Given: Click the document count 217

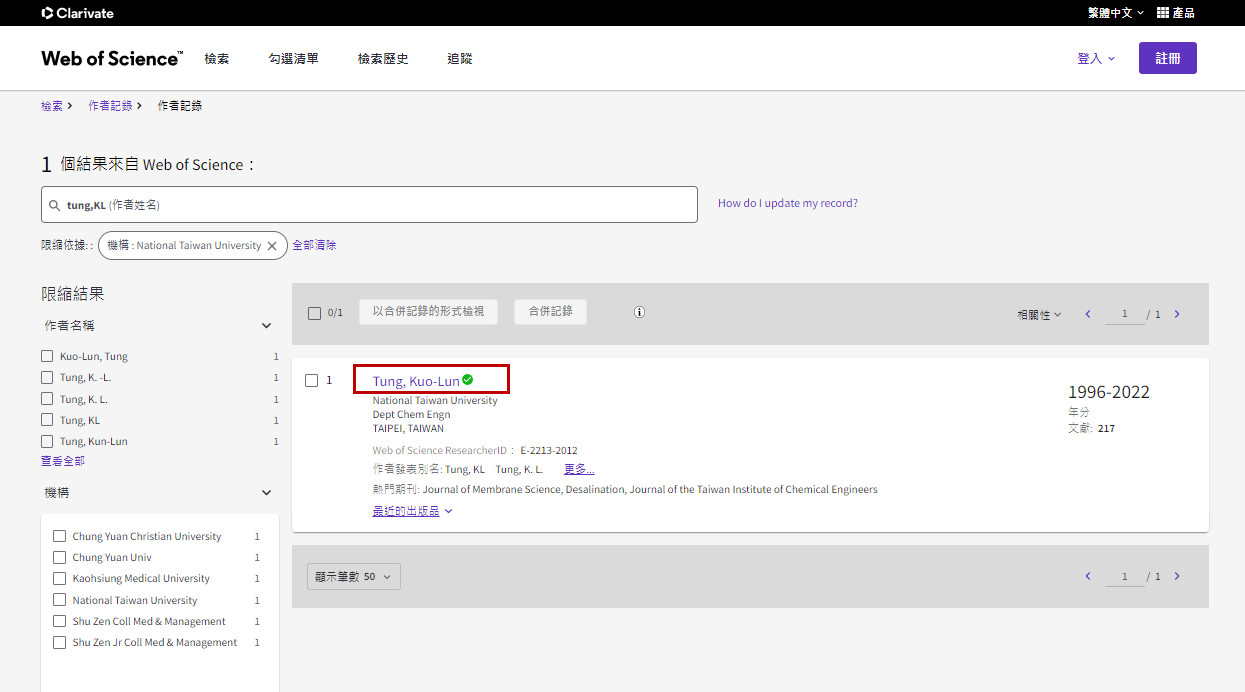Looking at the screenshot, I should point(1106,428).
